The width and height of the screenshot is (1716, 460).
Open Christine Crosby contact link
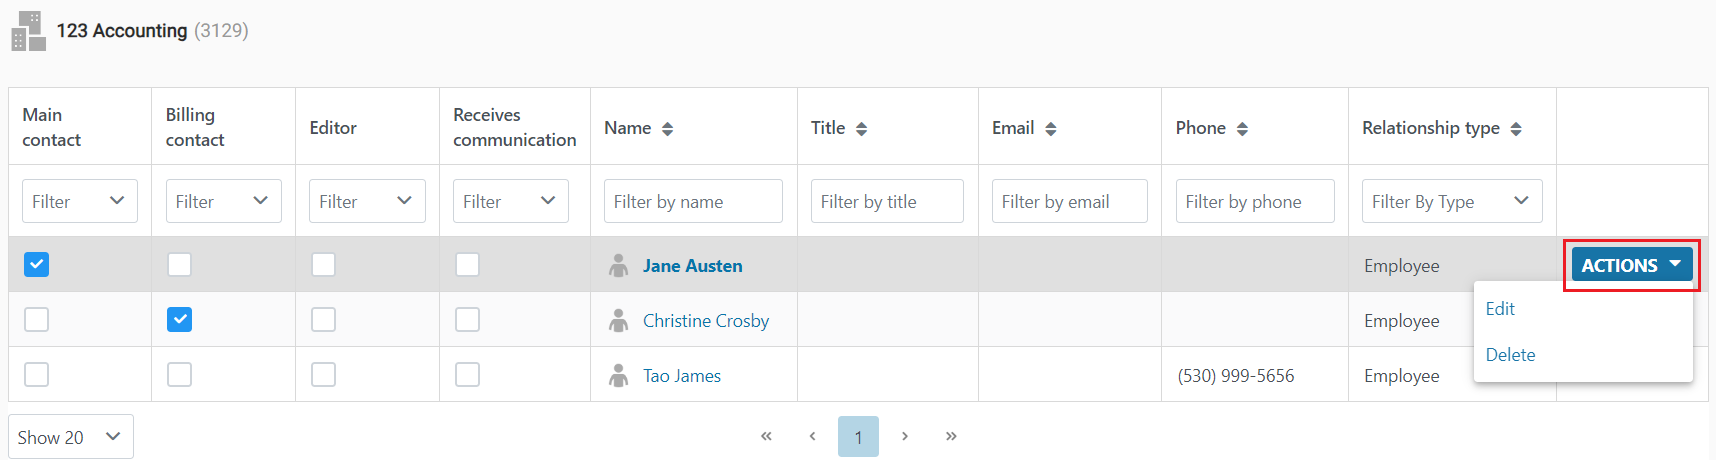pyautogui.click(x=706, y=320)
